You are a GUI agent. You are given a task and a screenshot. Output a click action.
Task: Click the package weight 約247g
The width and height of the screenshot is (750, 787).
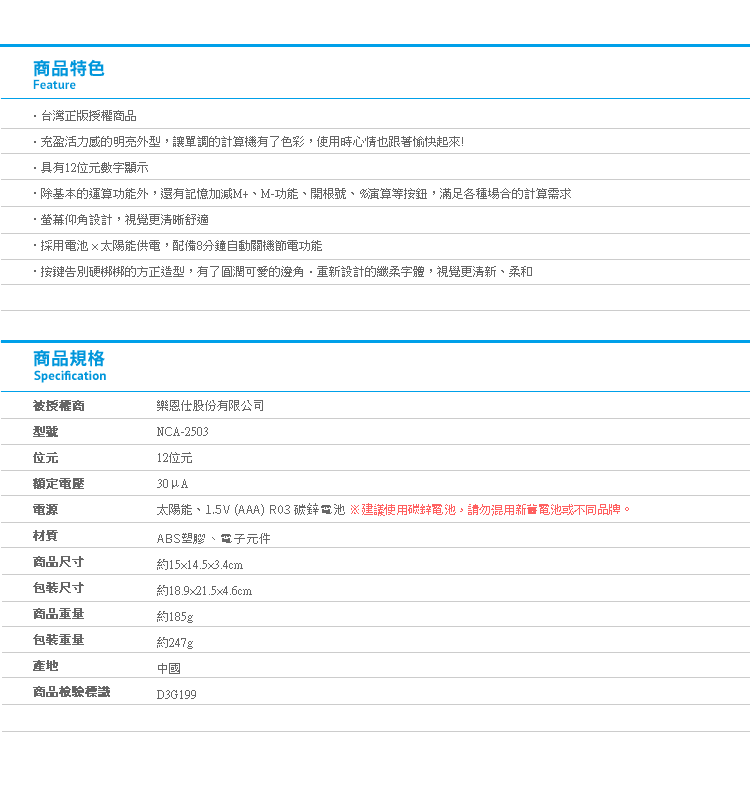tap(175, 642)
